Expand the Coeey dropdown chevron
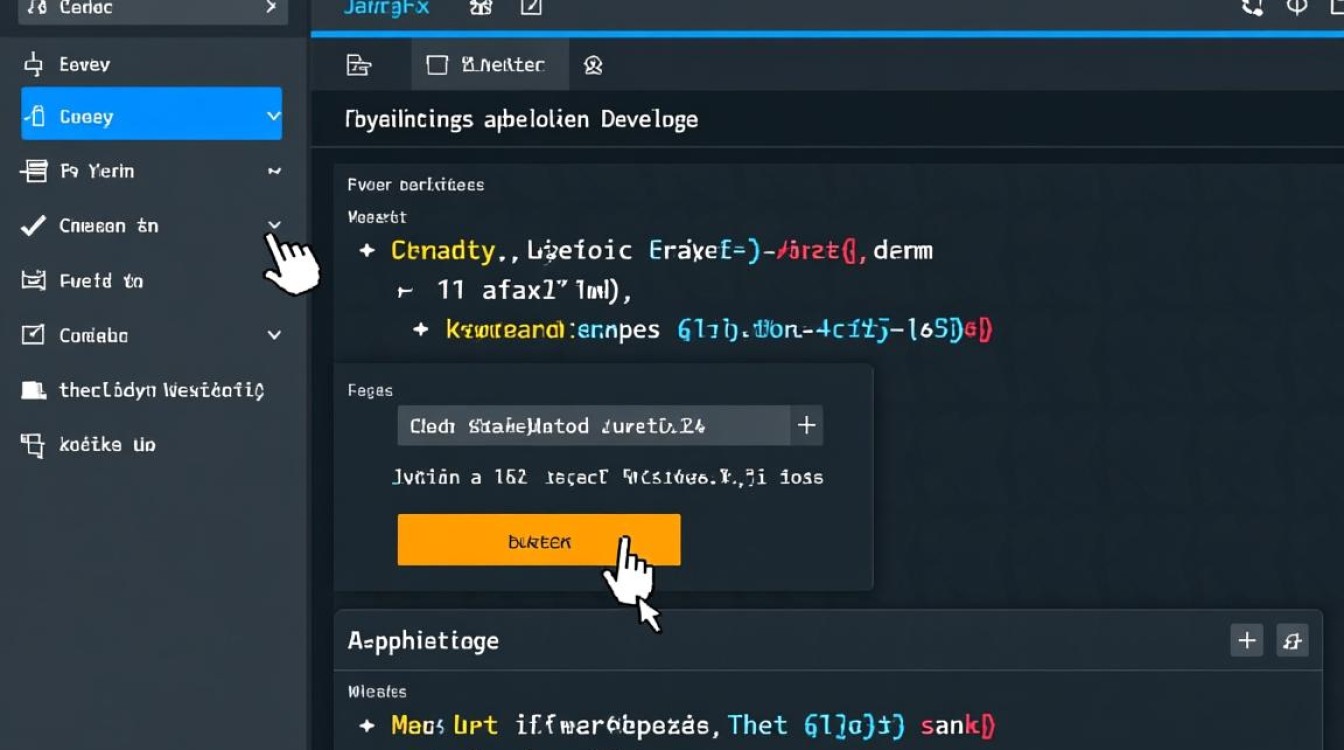Viewport: 1344px width, 750px height. pyautogui.click(x=272, y=115)
